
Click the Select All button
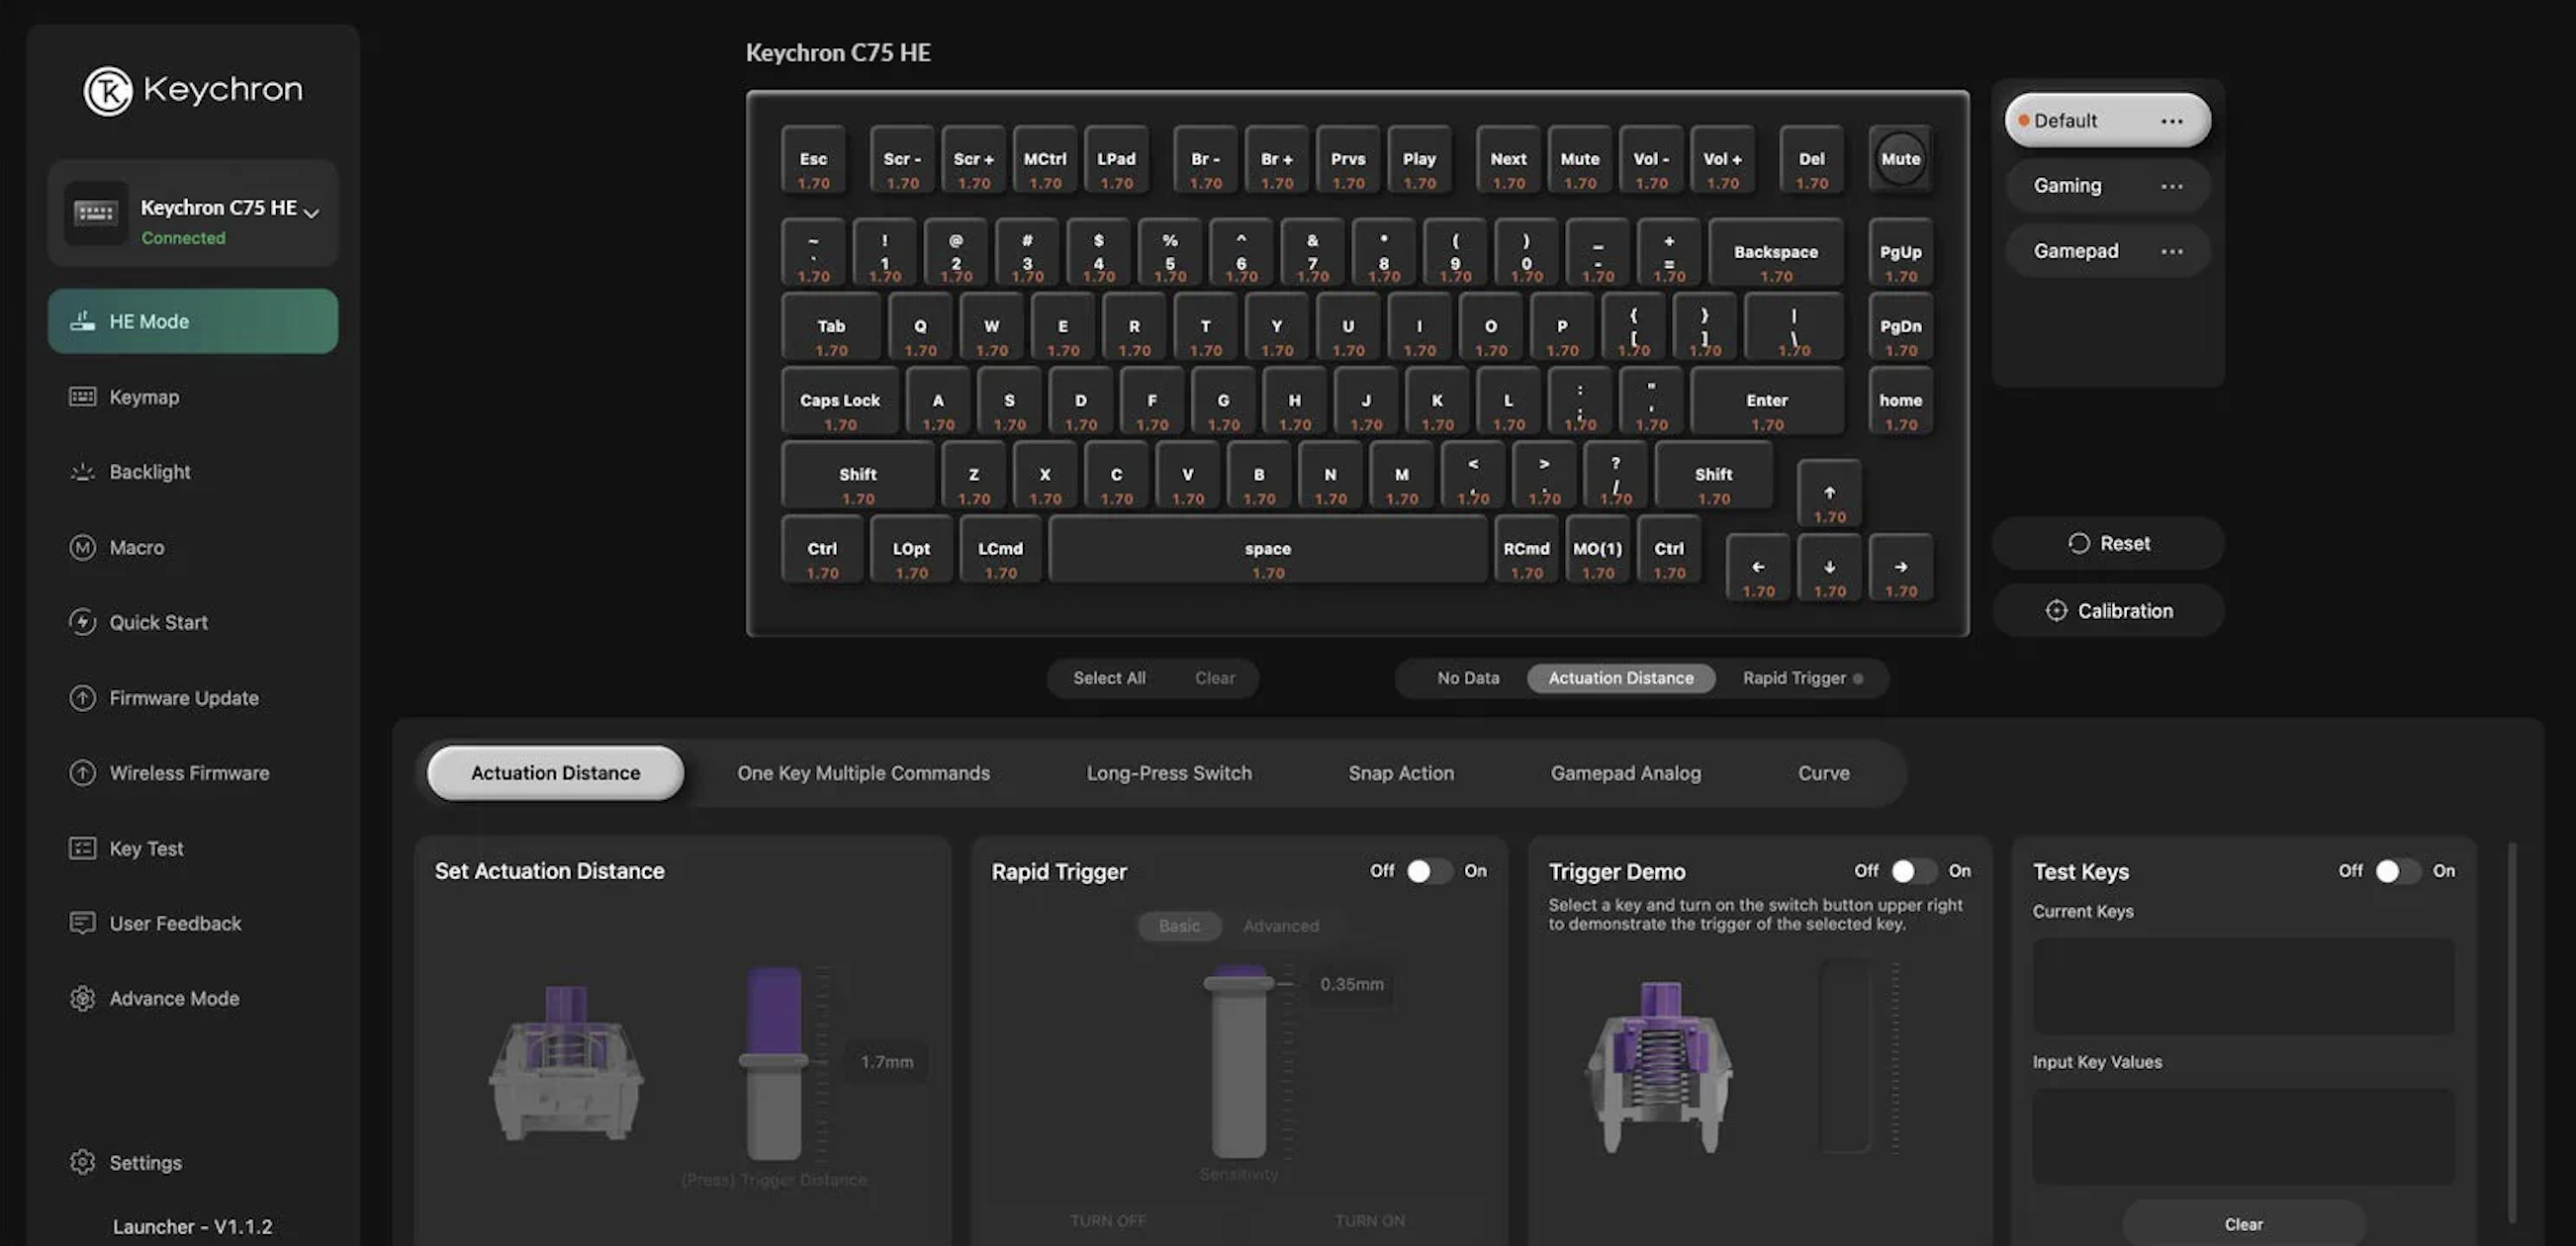pyautogui.click(x=1109, y=678)
